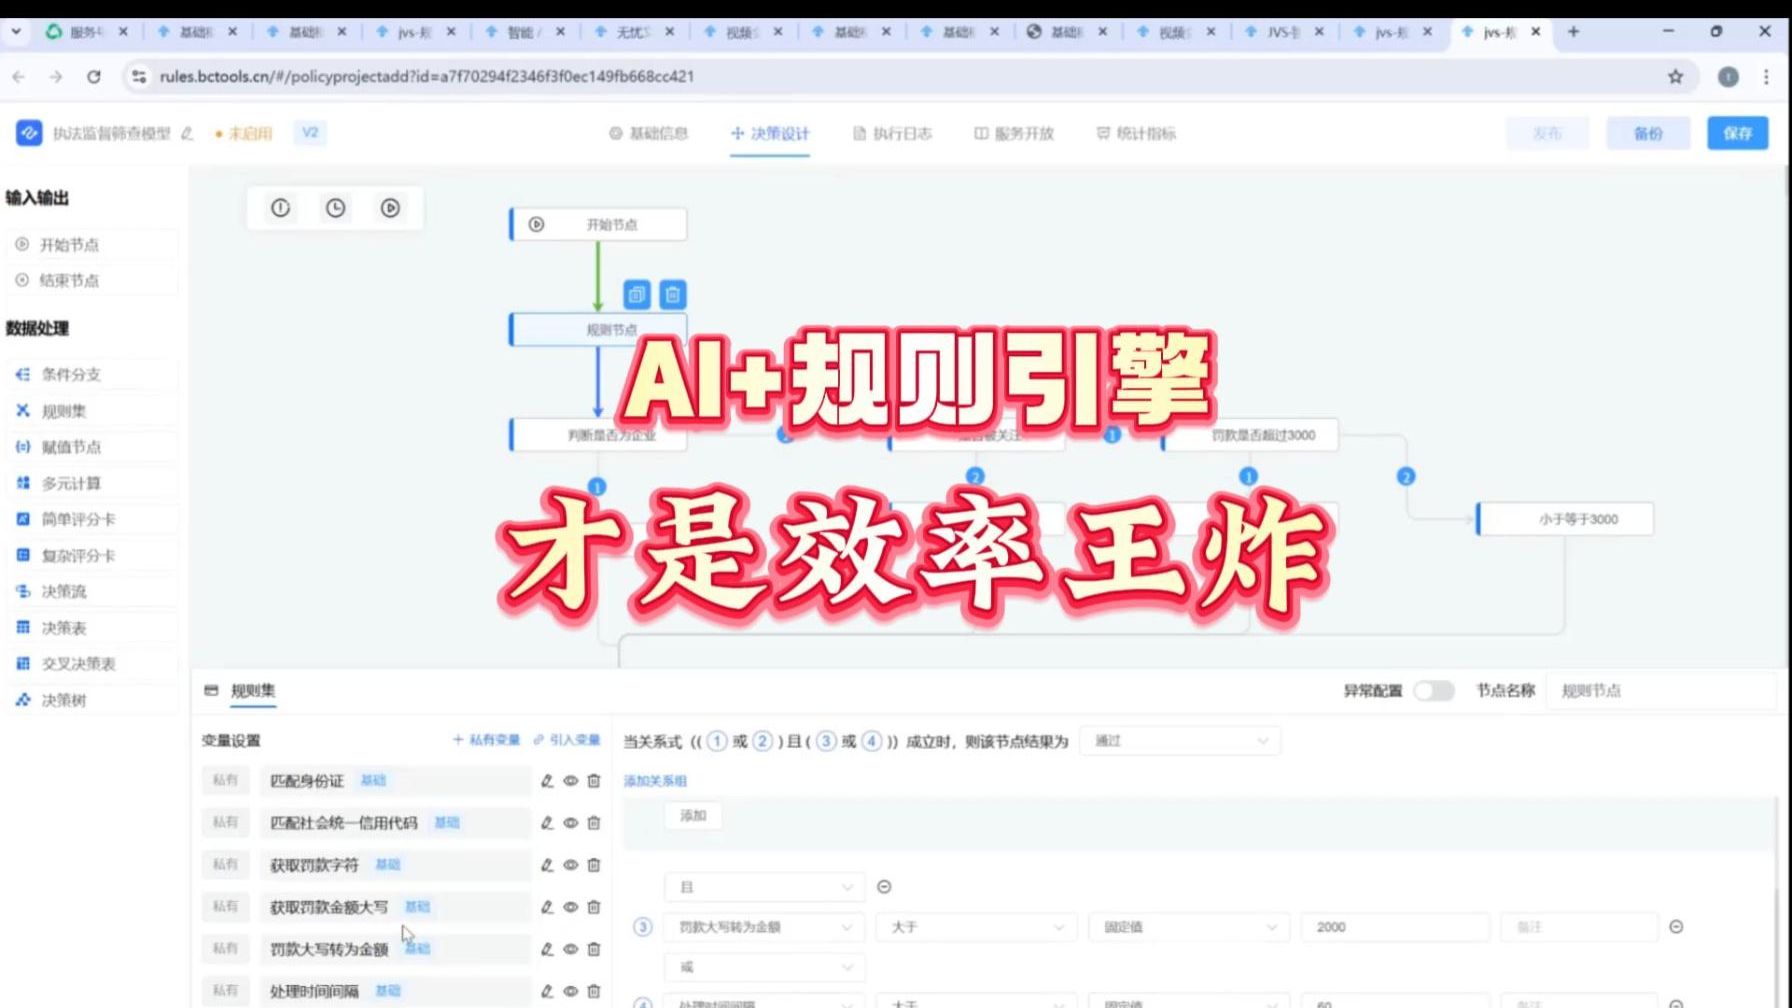Open the node result 通过 dropdown
This screenshot has width=1792, height=1008.
point(1180,741)
